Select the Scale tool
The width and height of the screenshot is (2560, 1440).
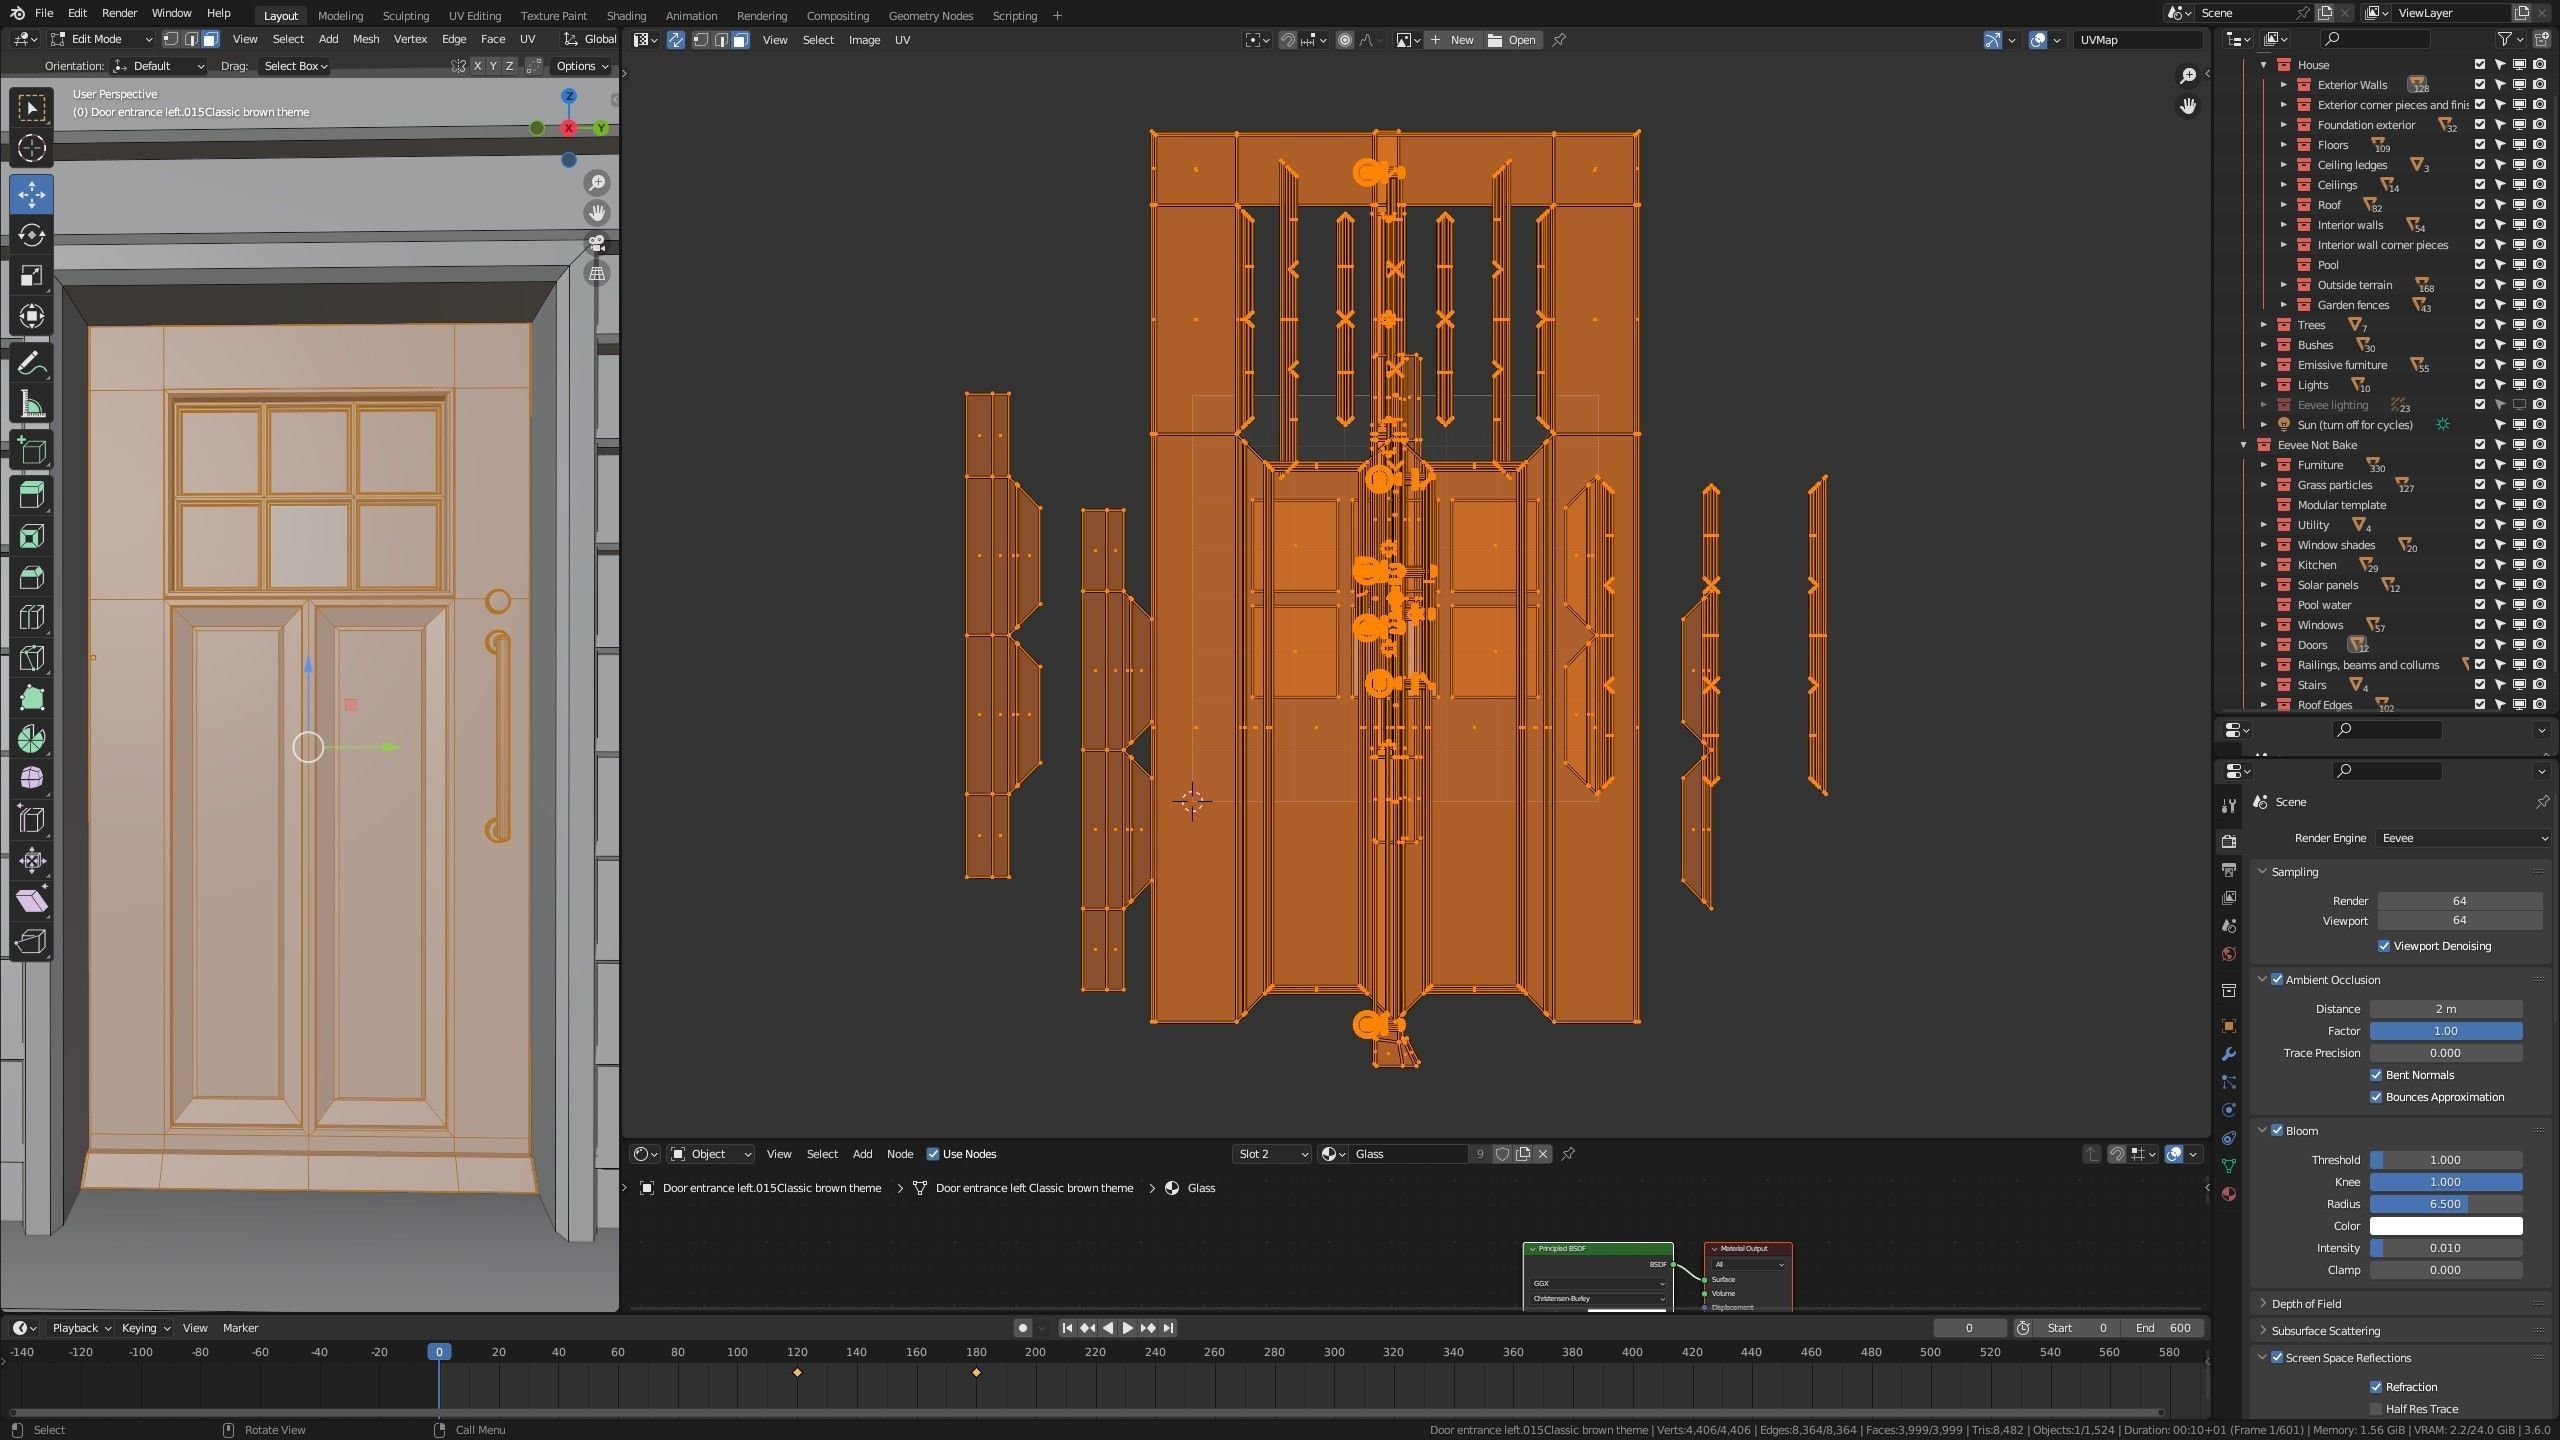tap(31, 276)
